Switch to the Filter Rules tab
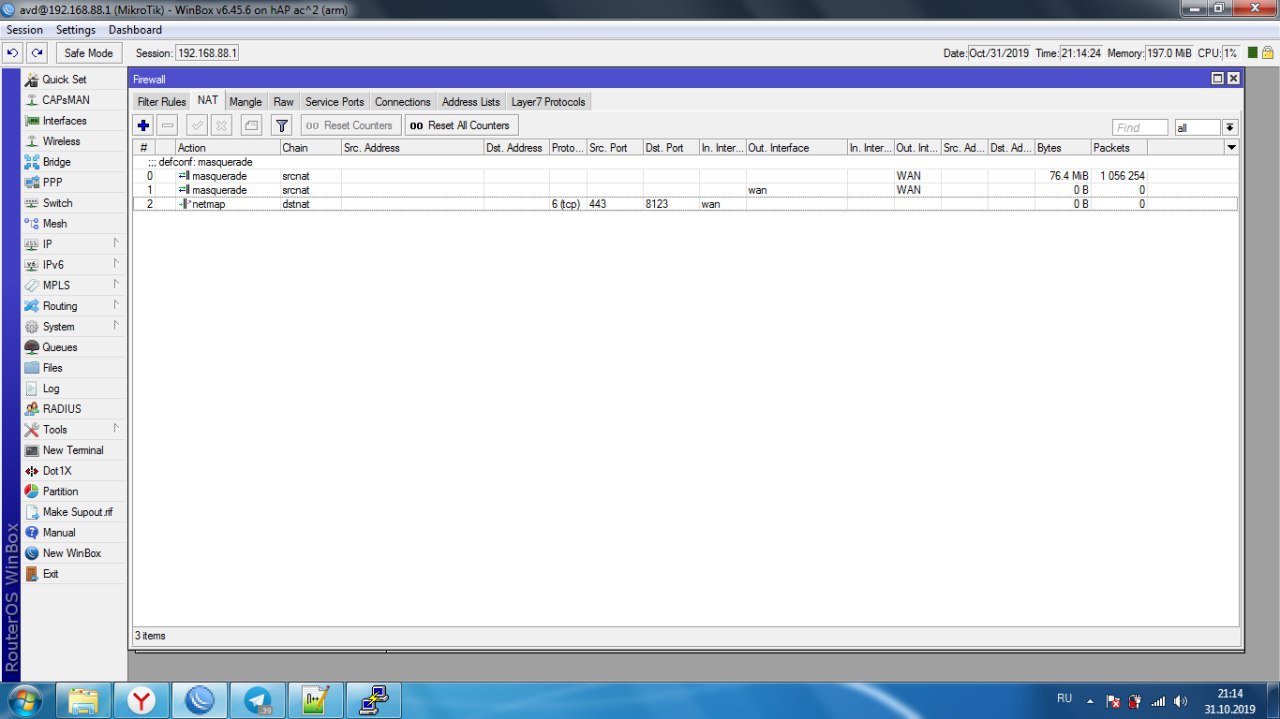The height and width of the screenshot is (719, 1280). [161, 102]
